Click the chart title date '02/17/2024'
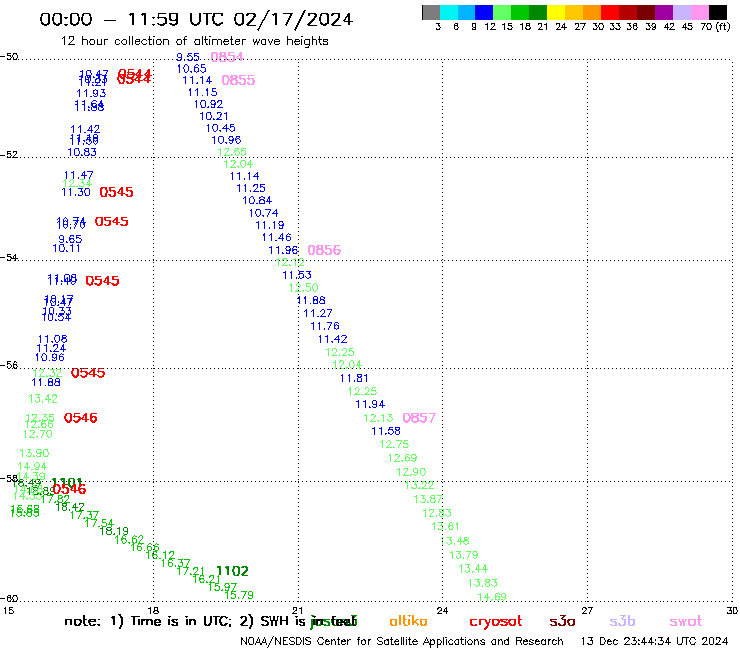 coord(293,19)
